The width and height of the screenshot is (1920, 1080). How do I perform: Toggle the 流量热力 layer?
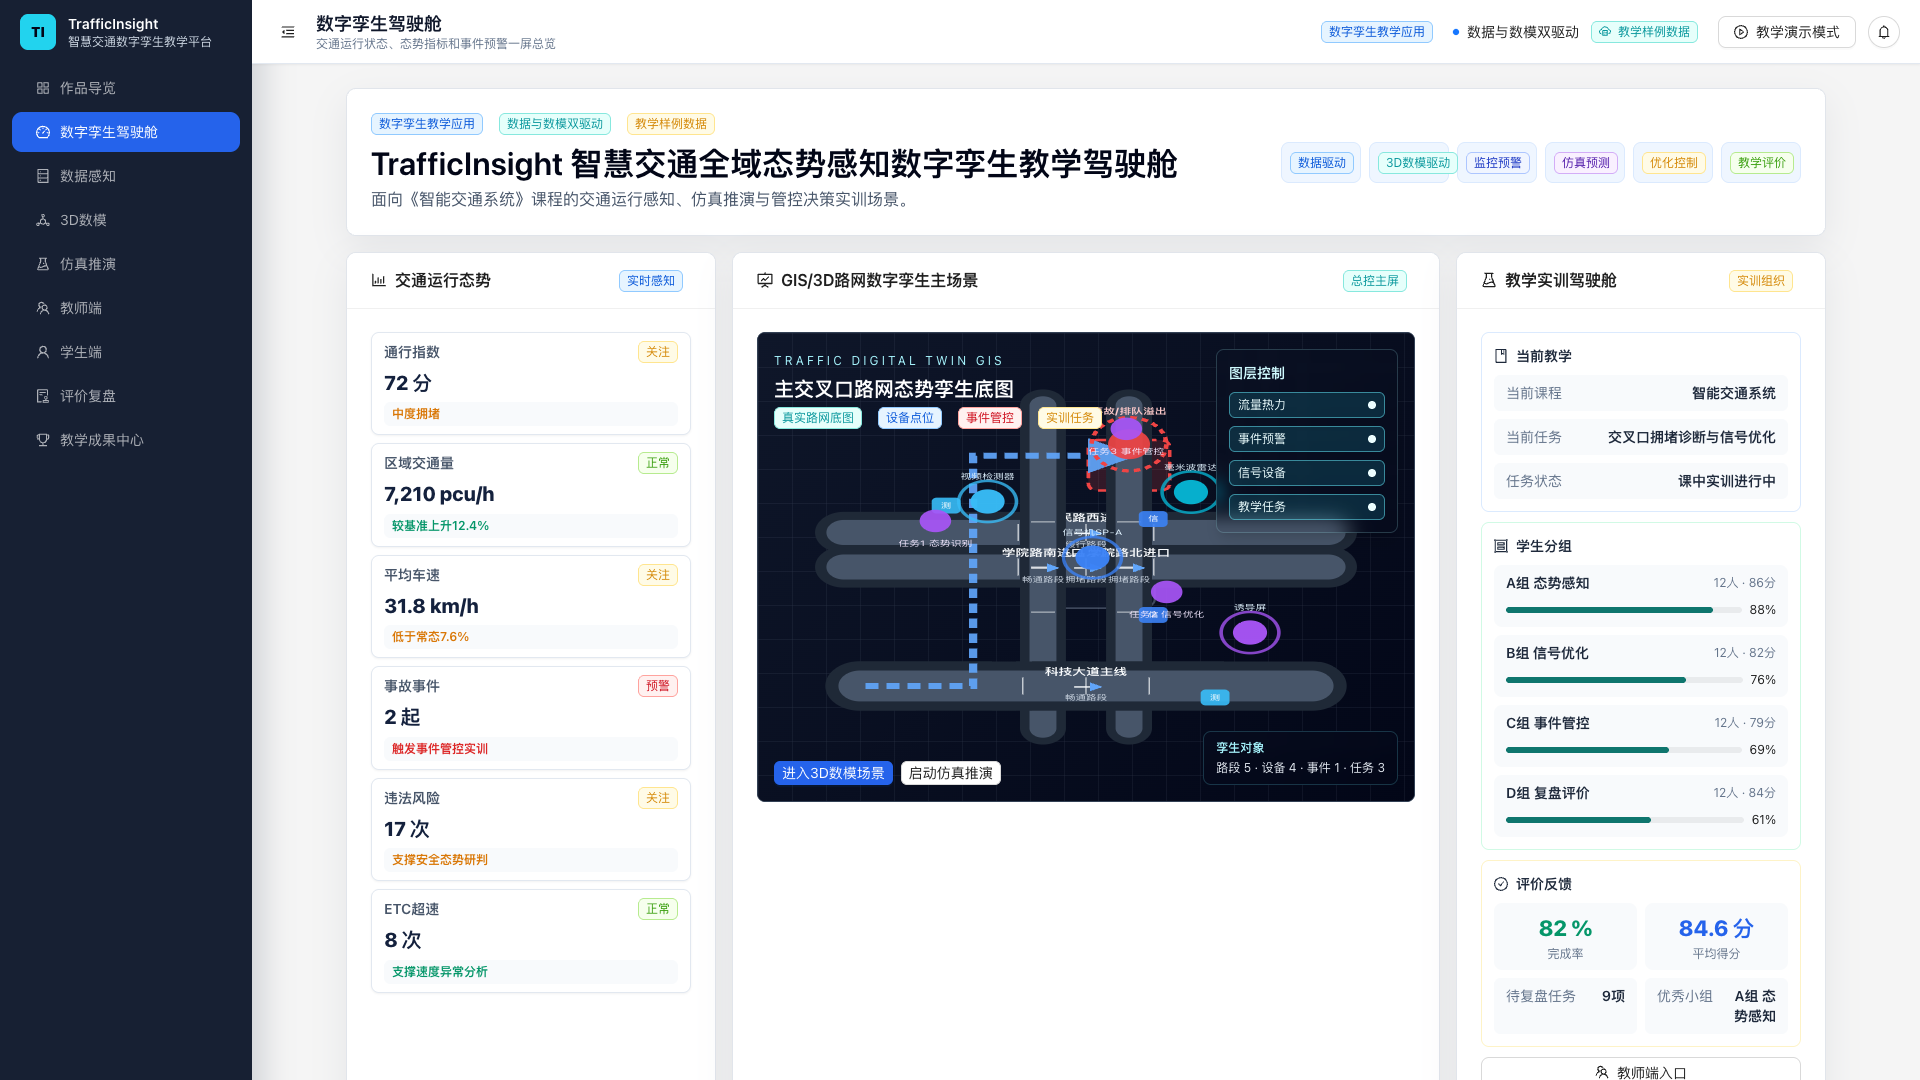click(x=1306, y=405)
